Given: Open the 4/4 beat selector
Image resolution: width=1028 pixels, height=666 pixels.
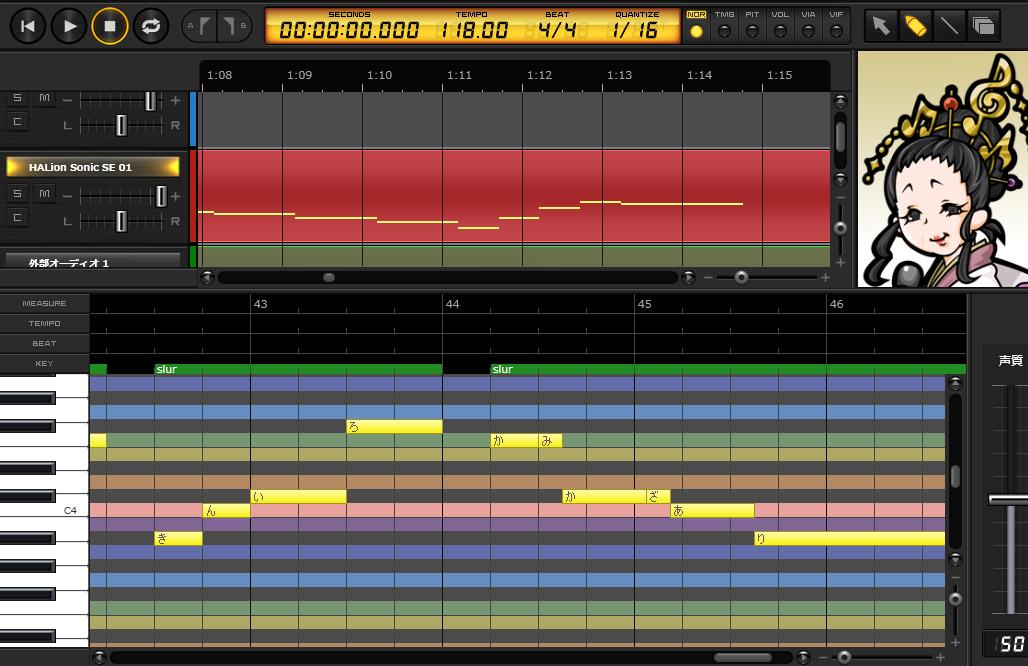Looking at the screenshot, I should pos(557,31).
